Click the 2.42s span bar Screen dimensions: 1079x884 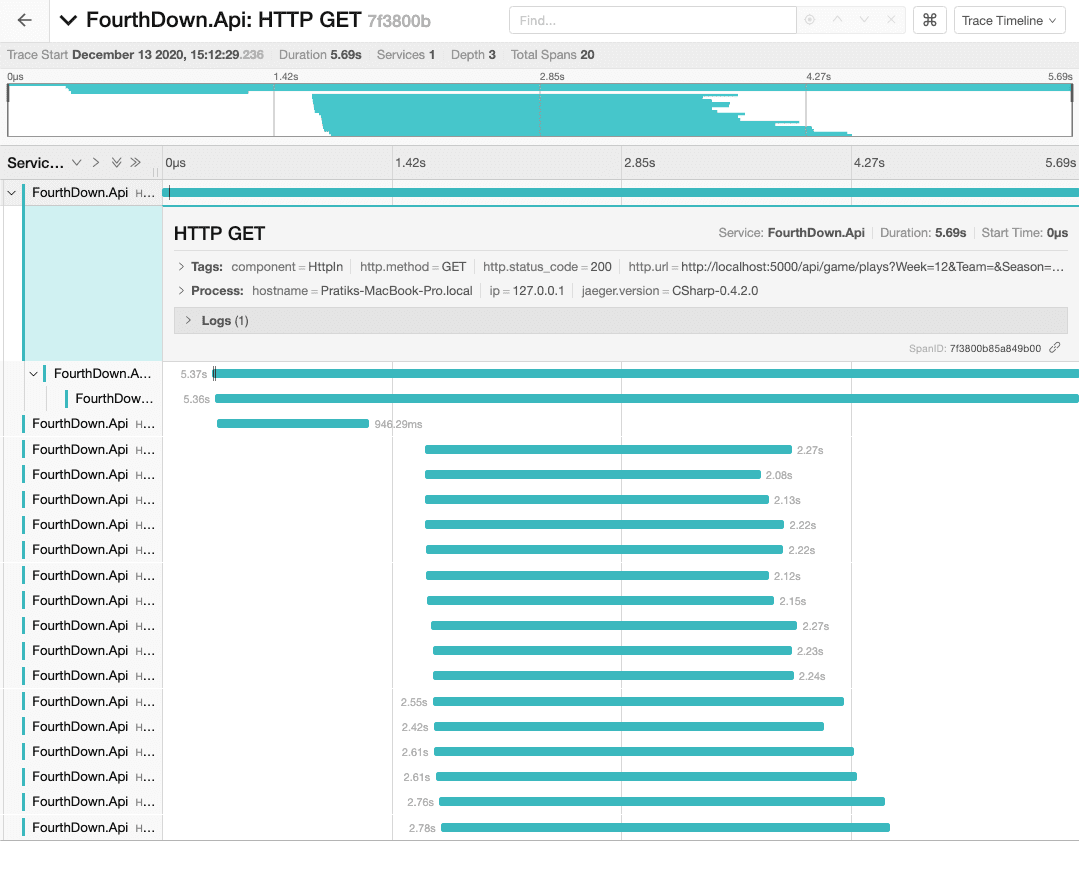[628, 726]
